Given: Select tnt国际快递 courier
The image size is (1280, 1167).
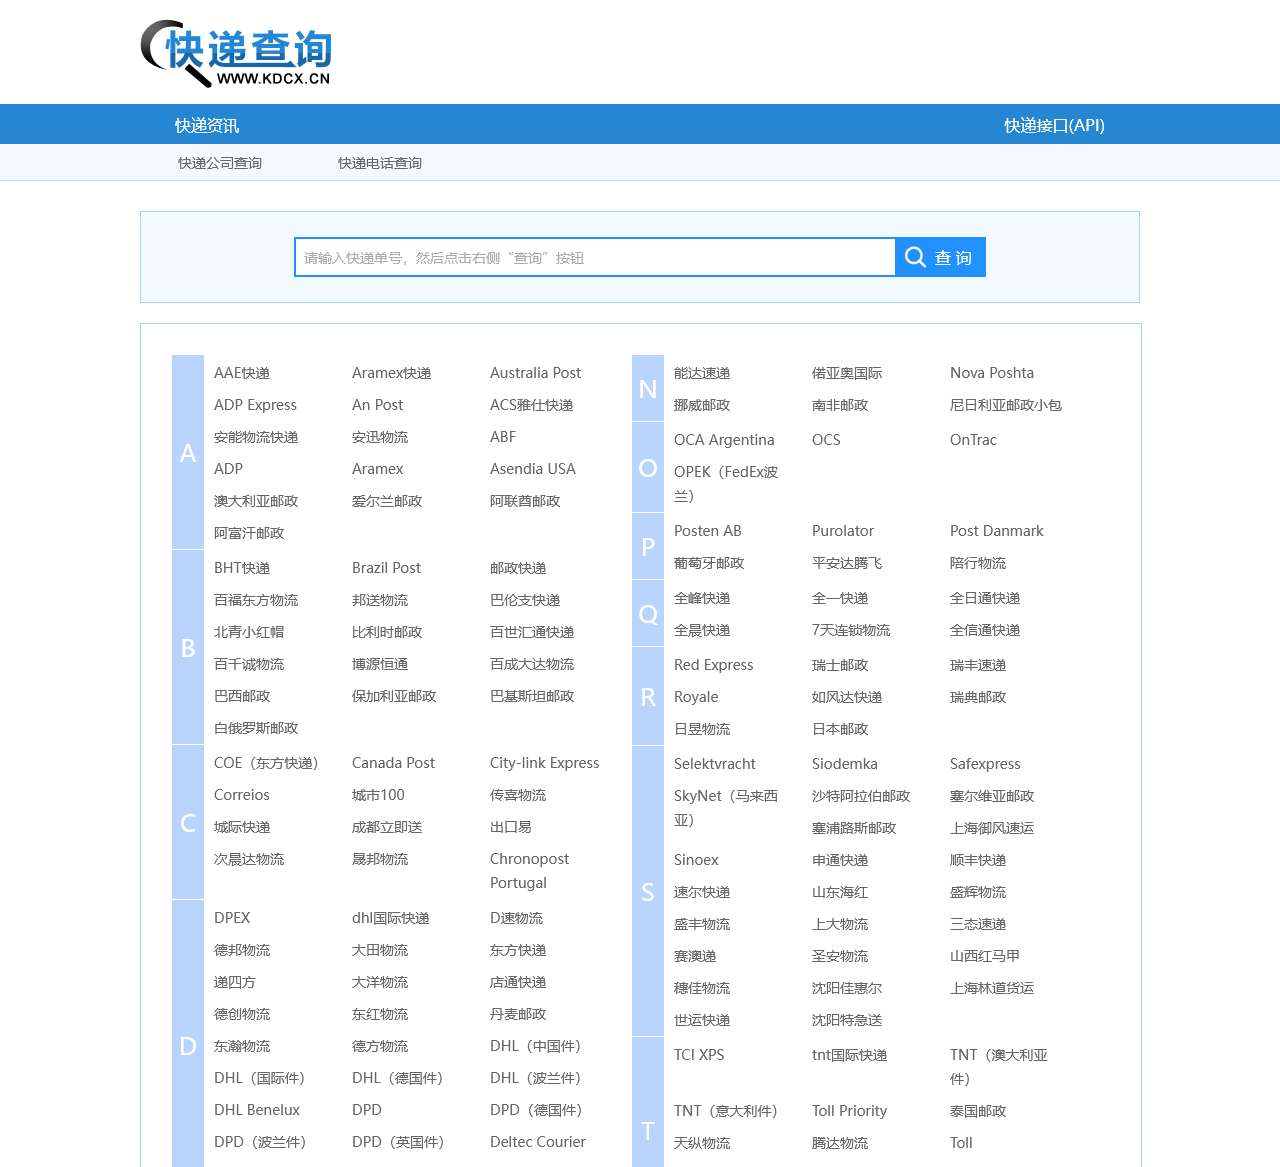Looking at the screenshot, I should click(x=849, y=1055).
